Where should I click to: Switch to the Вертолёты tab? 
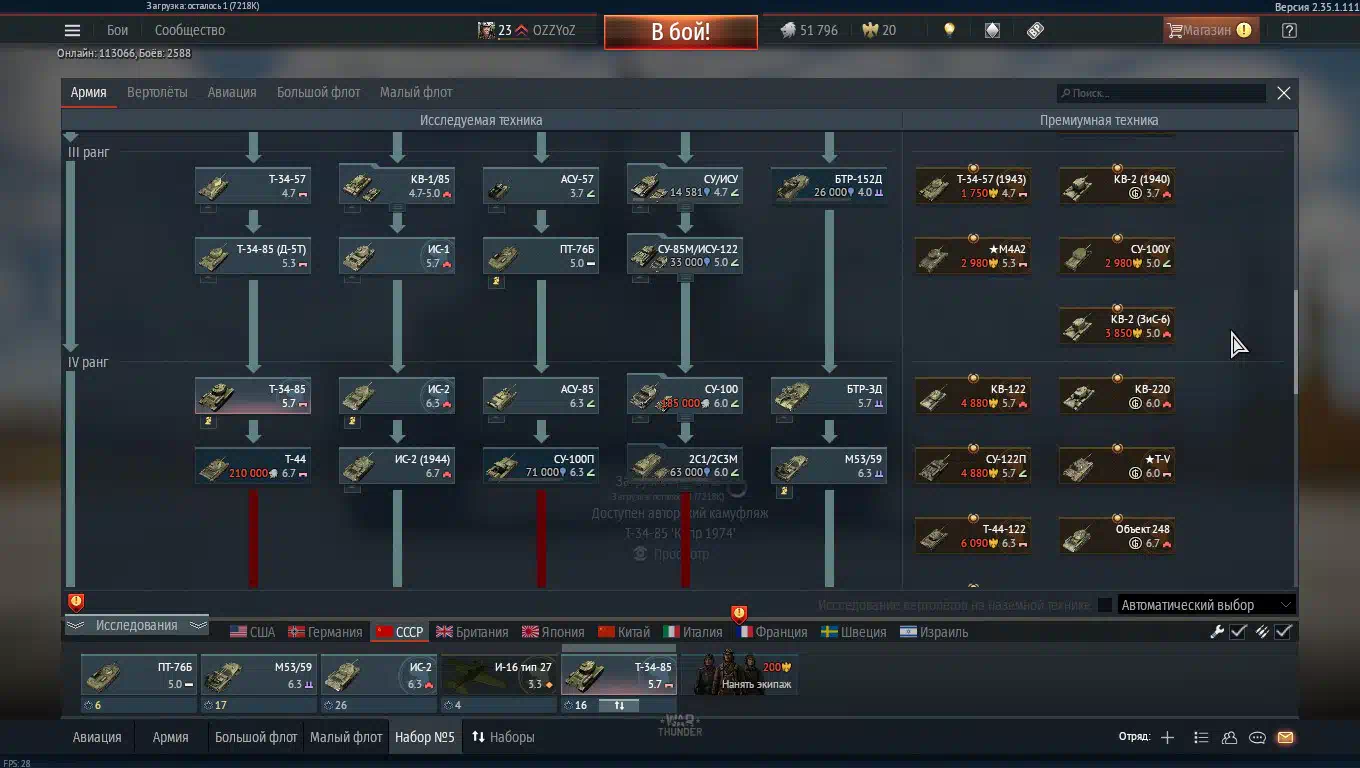click(157, 92)
